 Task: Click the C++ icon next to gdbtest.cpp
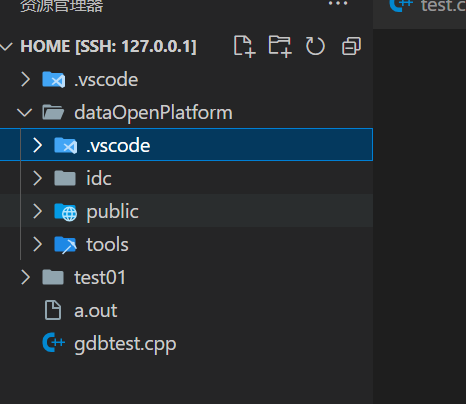[x=53, y=343]
